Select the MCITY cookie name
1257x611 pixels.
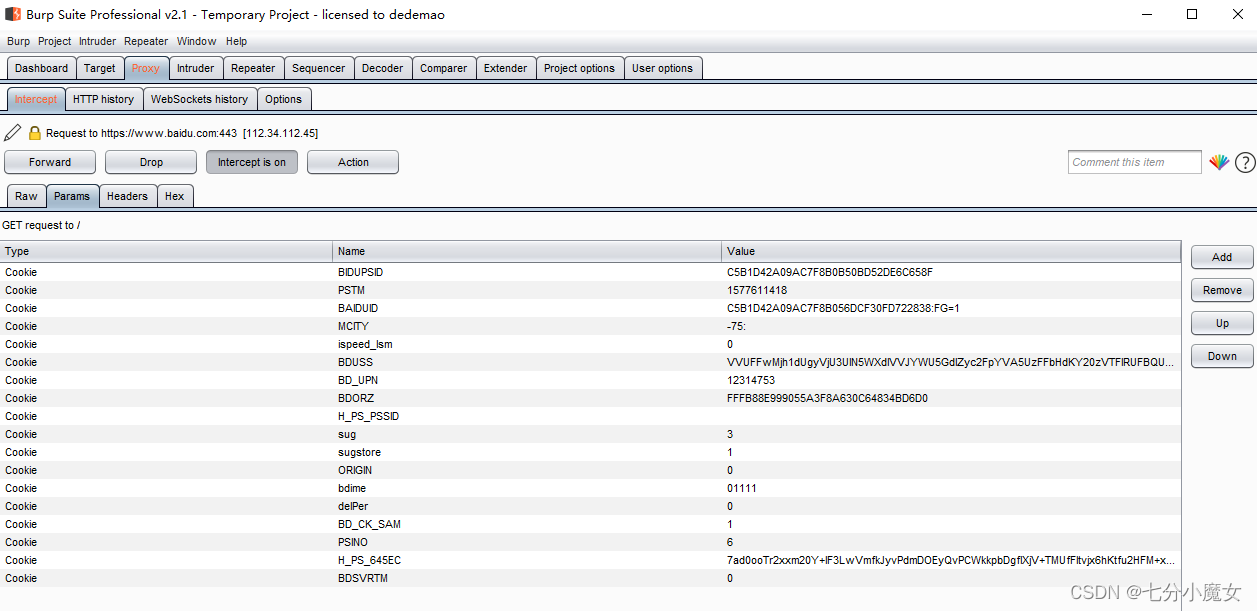pos(353,326)
